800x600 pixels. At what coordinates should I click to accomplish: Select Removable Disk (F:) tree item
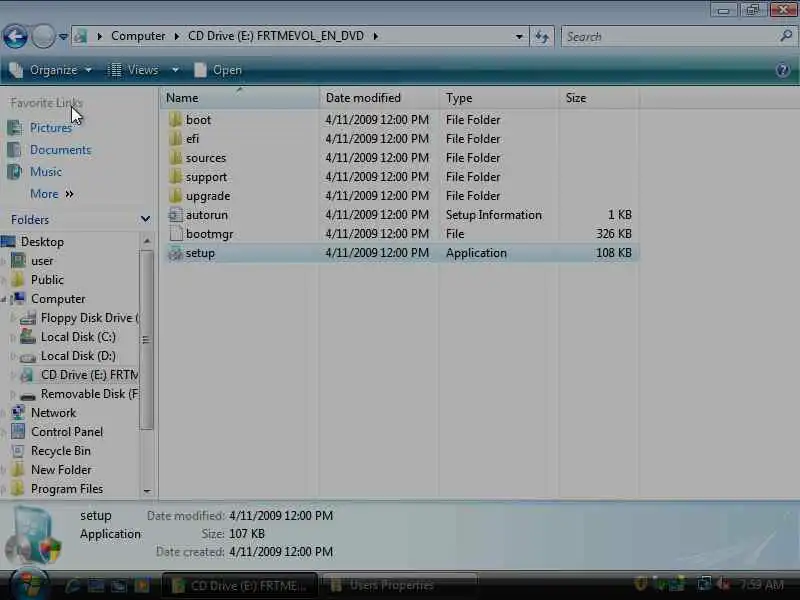point(89,394)
